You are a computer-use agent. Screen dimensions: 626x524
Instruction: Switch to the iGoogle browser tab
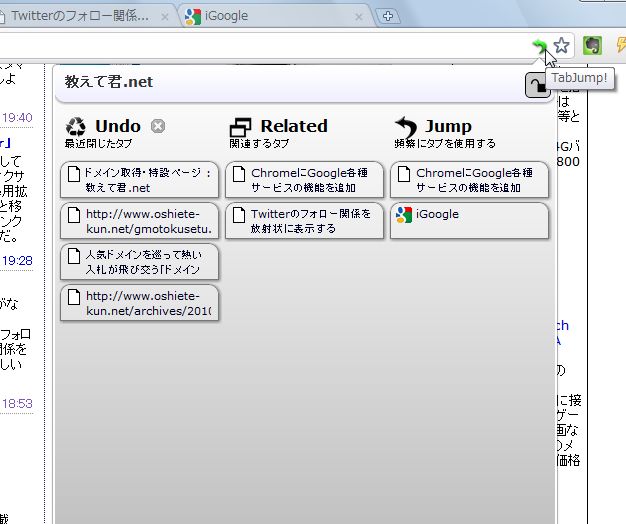coord(275,16)
